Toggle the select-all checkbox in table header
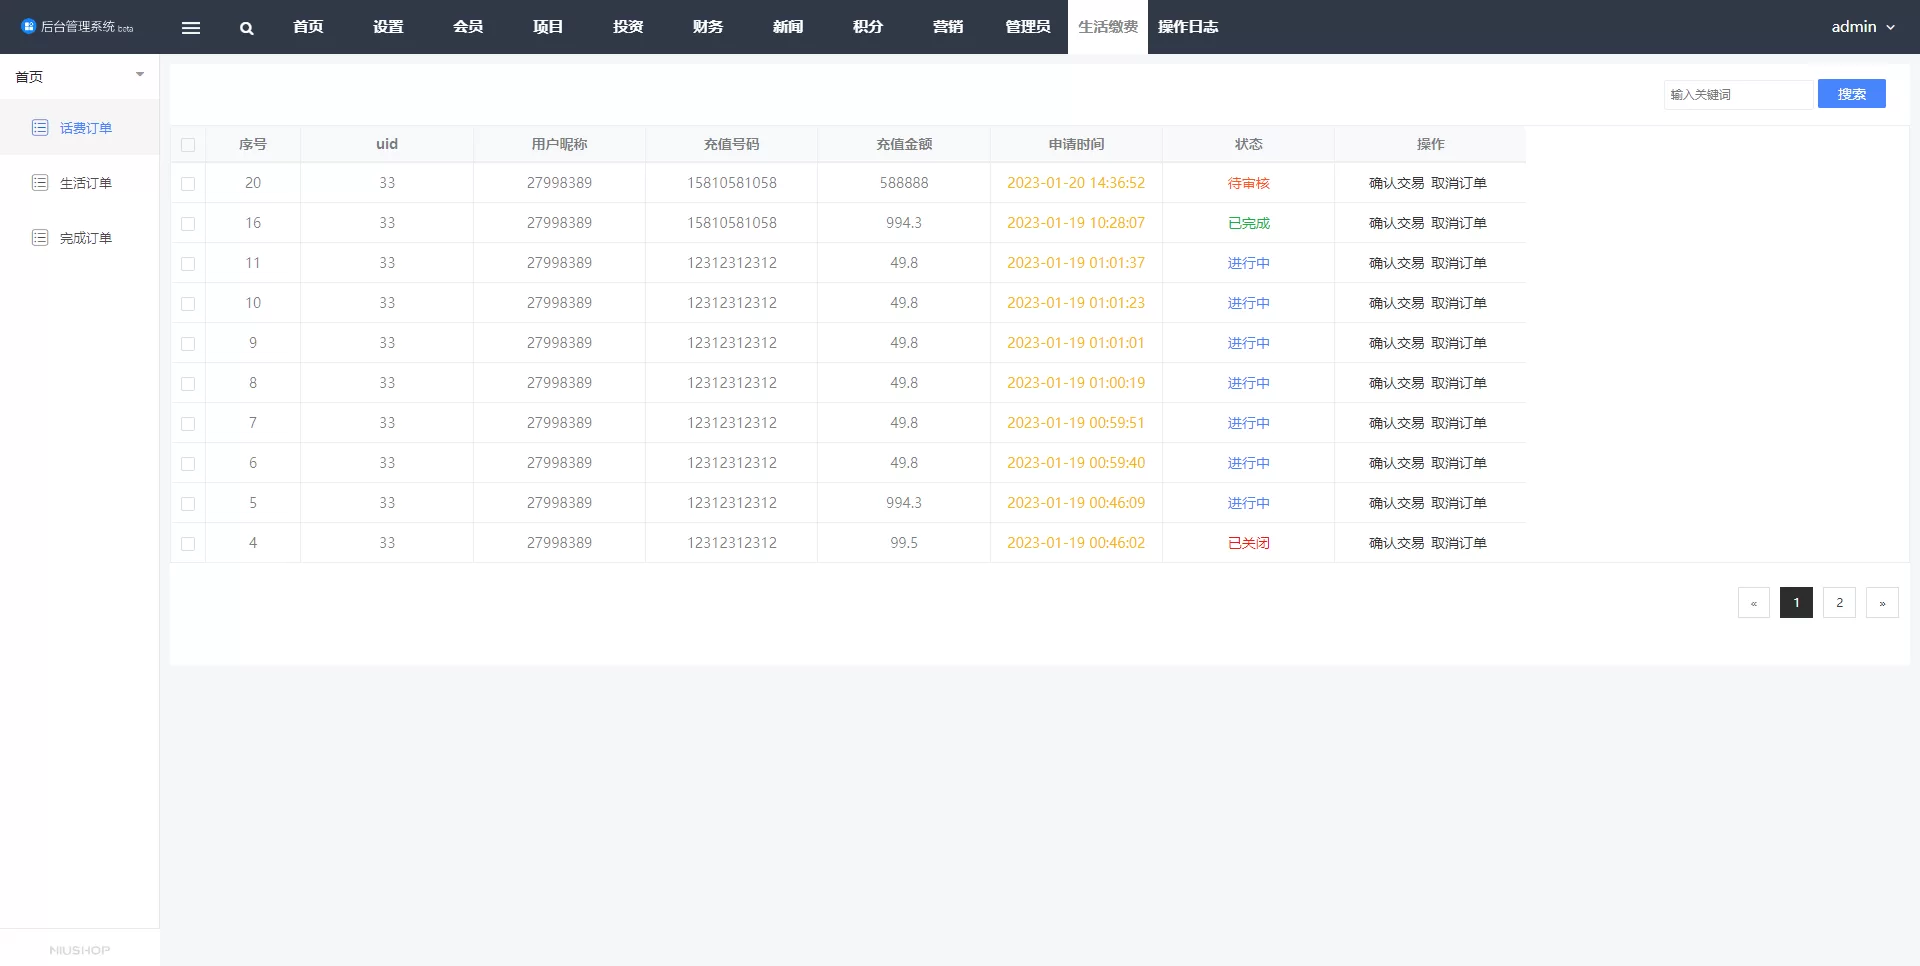This screenshot has width=1920, height=966. click(x=188, y=145)
